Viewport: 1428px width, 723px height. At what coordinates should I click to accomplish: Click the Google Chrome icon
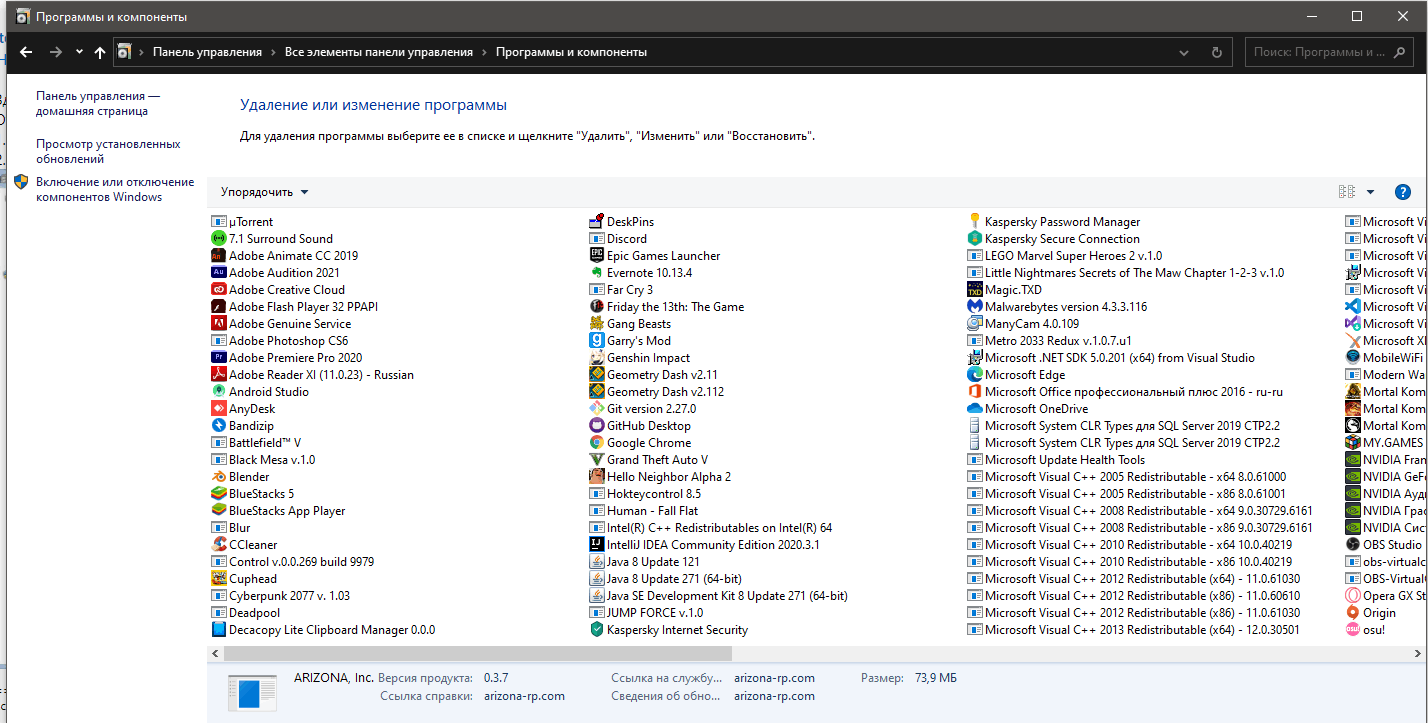597,443
